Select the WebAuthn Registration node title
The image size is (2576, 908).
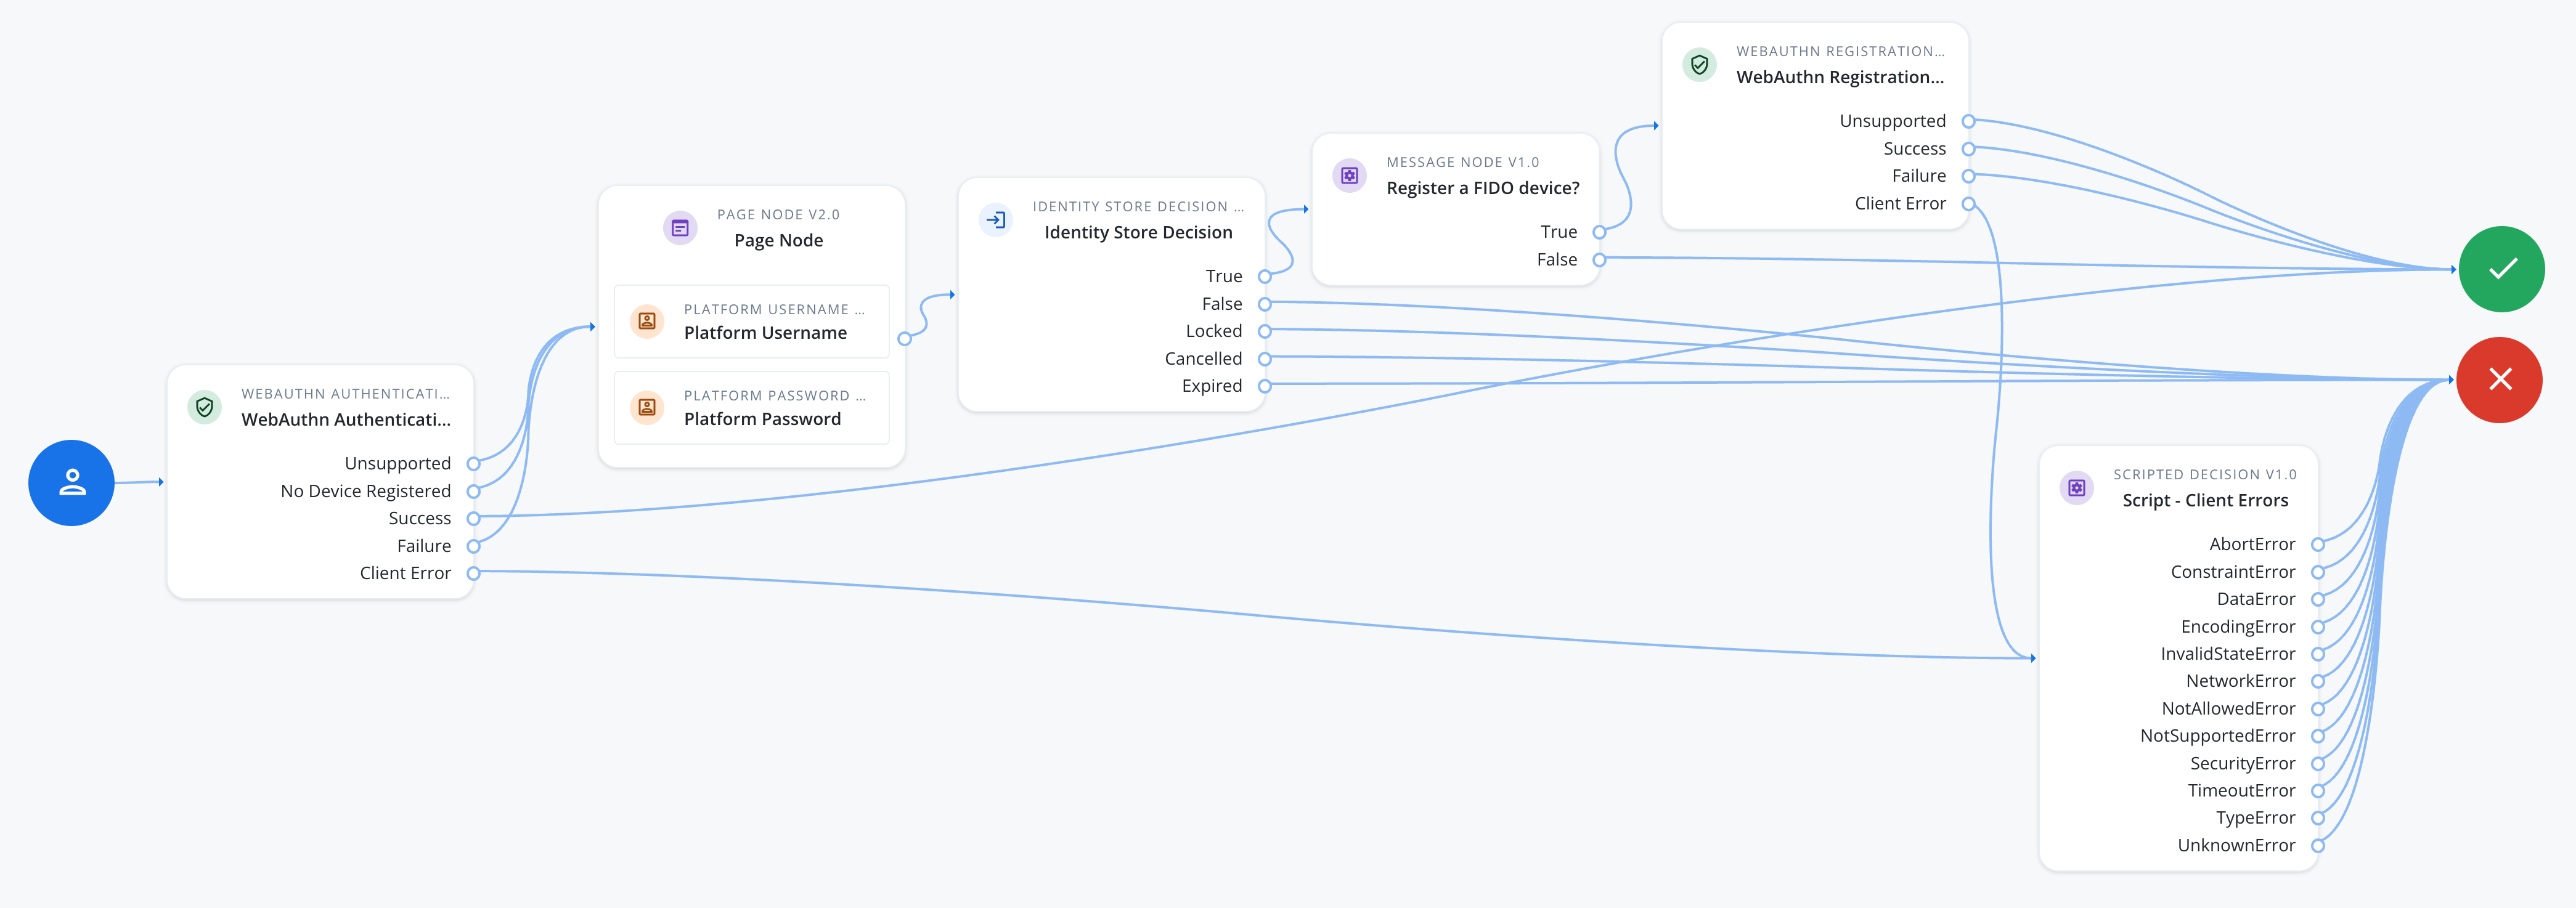1840,77
